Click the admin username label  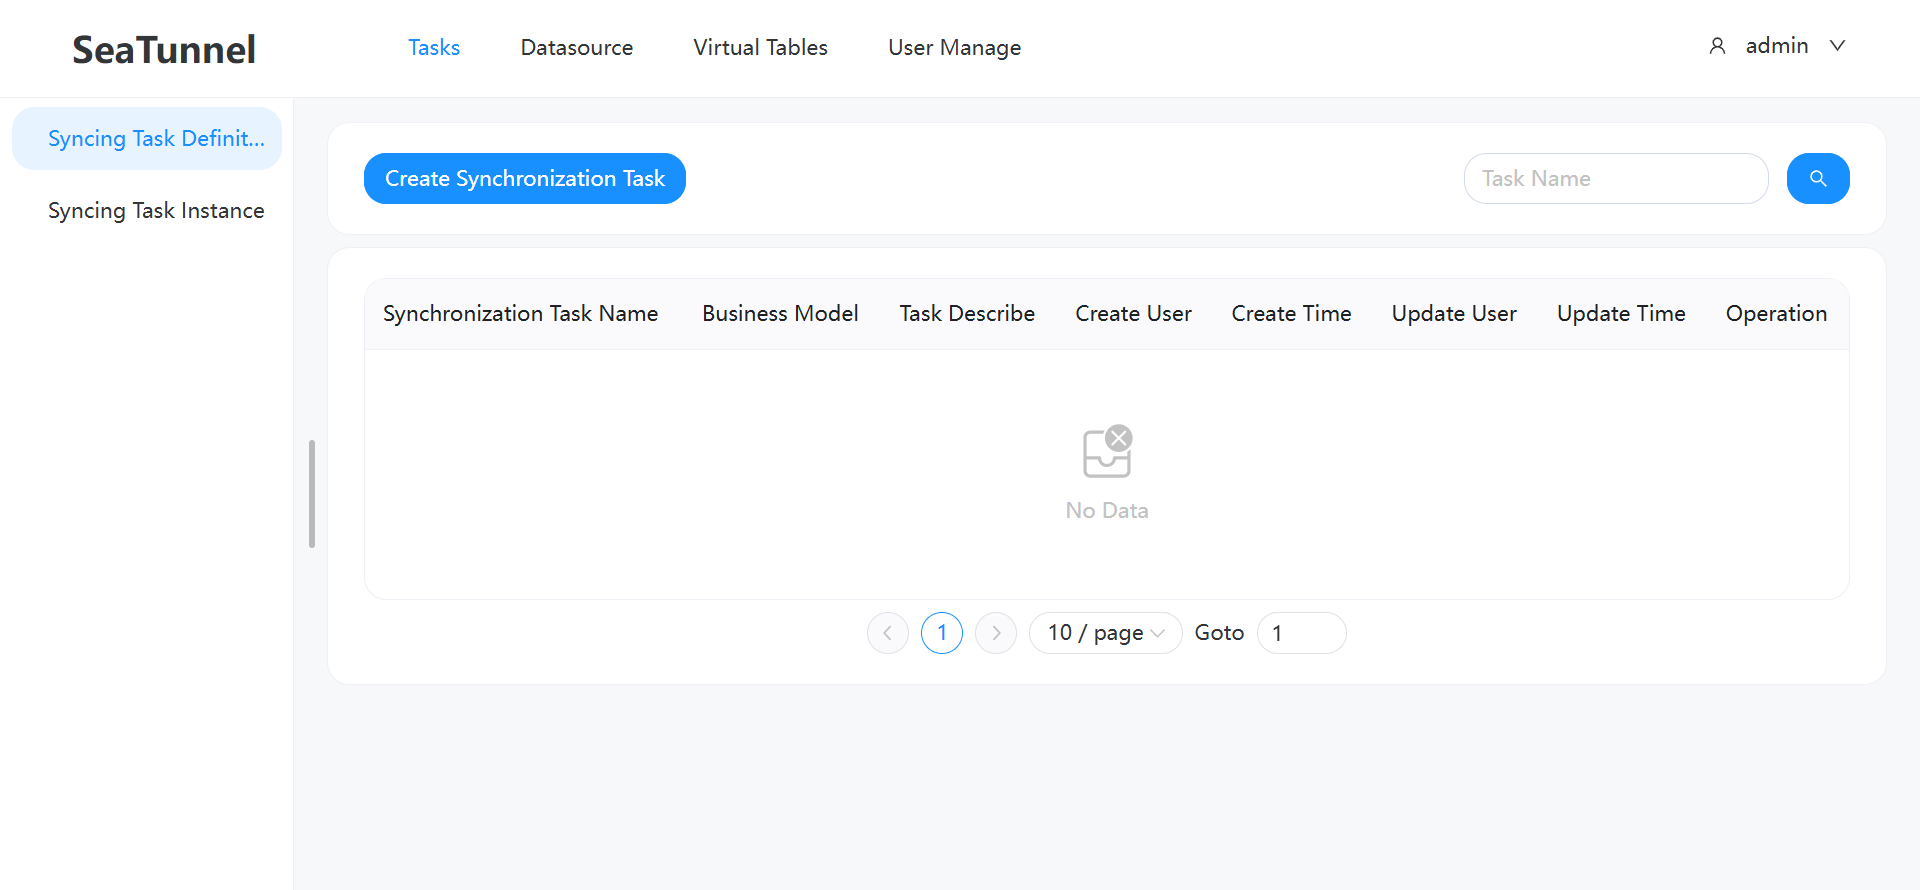pyautogui.click(x=1777, y=46)
